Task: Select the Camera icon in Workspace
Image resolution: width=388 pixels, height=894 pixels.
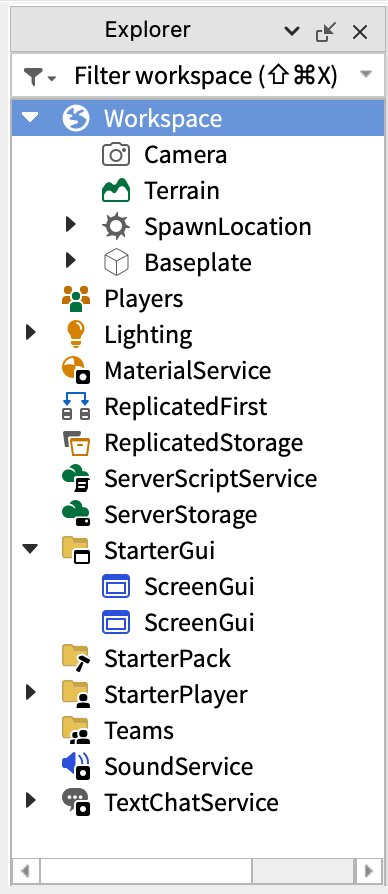Action: coord(116,155)
